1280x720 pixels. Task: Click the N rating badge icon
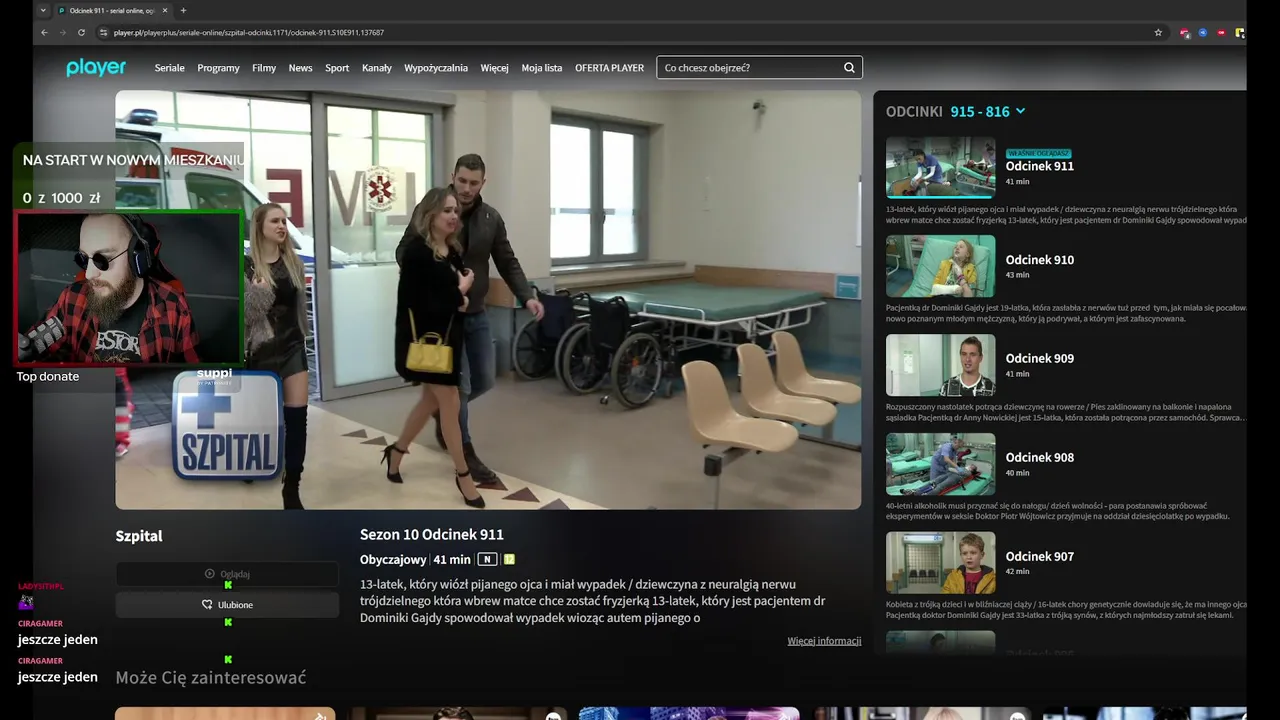pyautogui.click(x=487, y=559)
